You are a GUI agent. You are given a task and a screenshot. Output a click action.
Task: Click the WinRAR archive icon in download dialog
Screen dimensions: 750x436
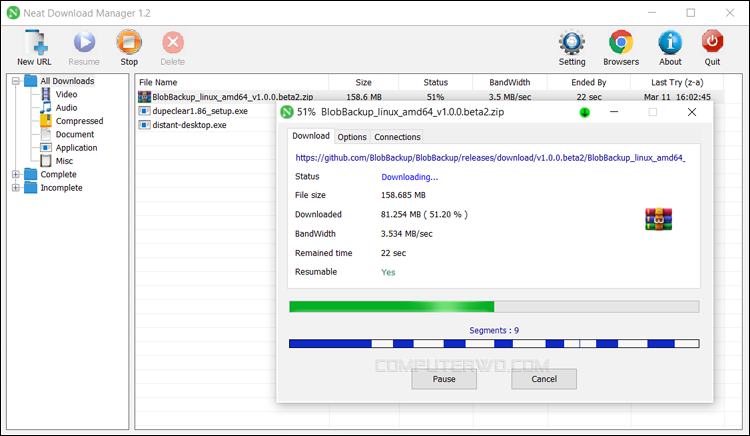pos(659,219)
